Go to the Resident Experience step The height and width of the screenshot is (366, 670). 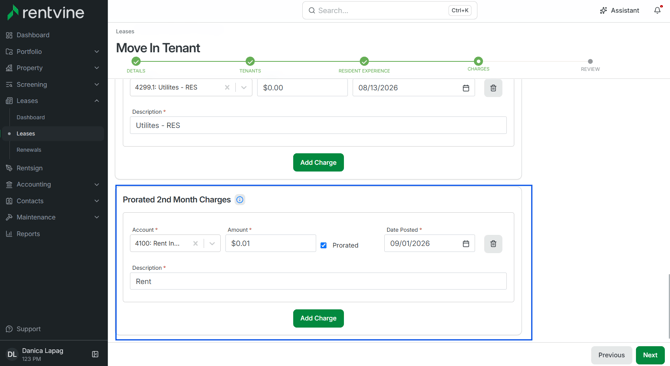pos(364,61)
